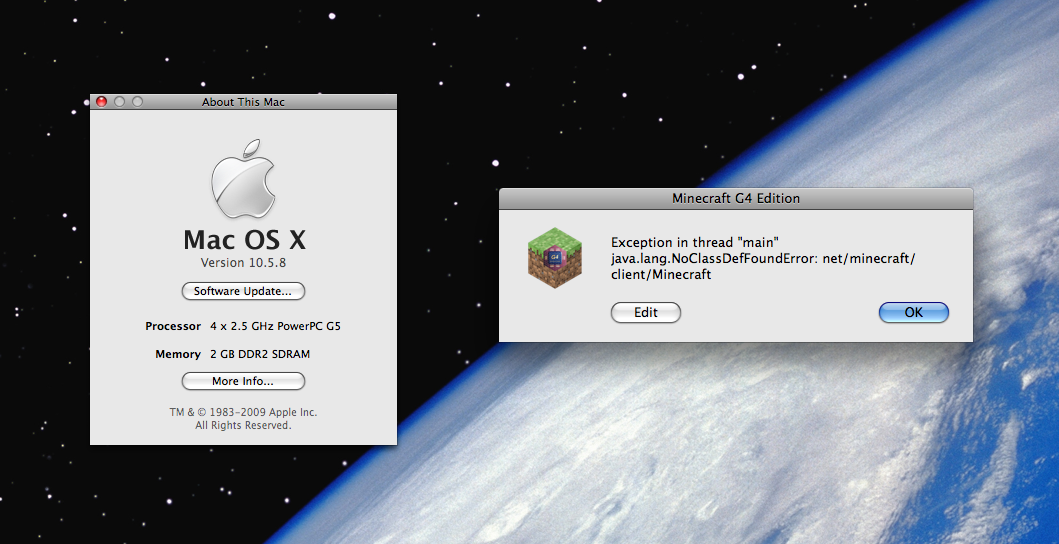The width and height of the screenshot is (1059, 544).
Task: Click OK in the Minecraft G4 Edition dialog
Action: pyautogui.click(x=914, y=312)
